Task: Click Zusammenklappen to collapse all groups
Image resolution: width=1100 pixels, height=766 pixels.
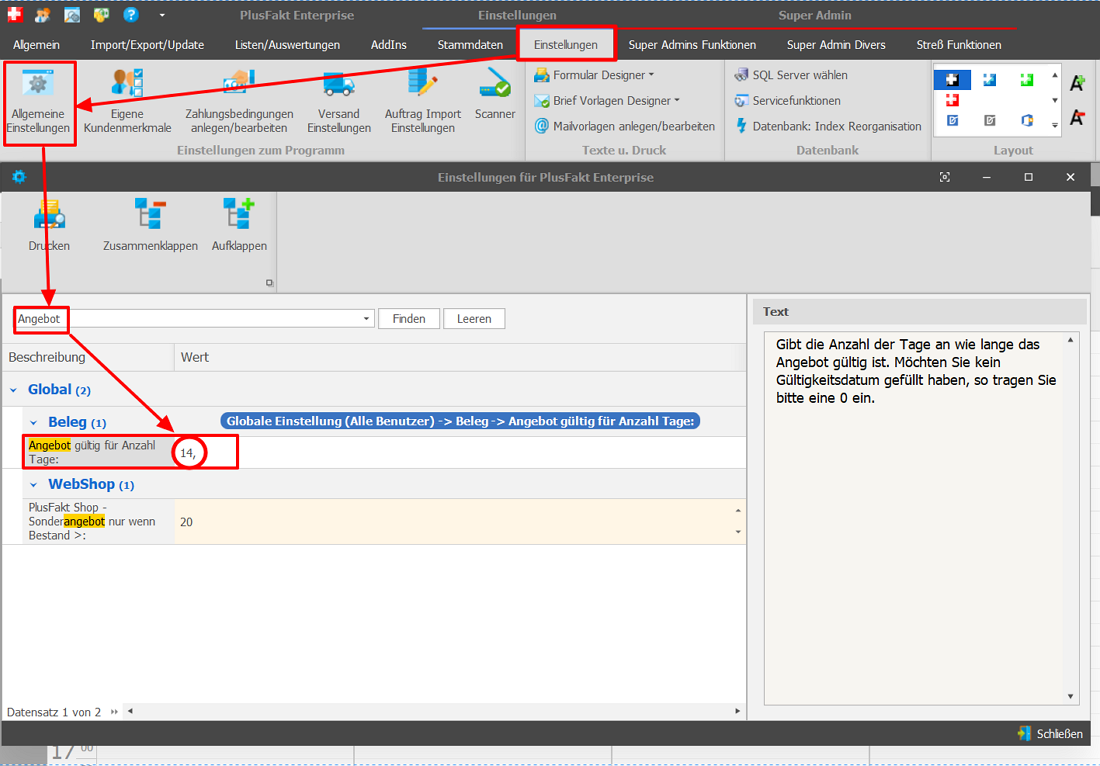Action: tap(150, 225)
